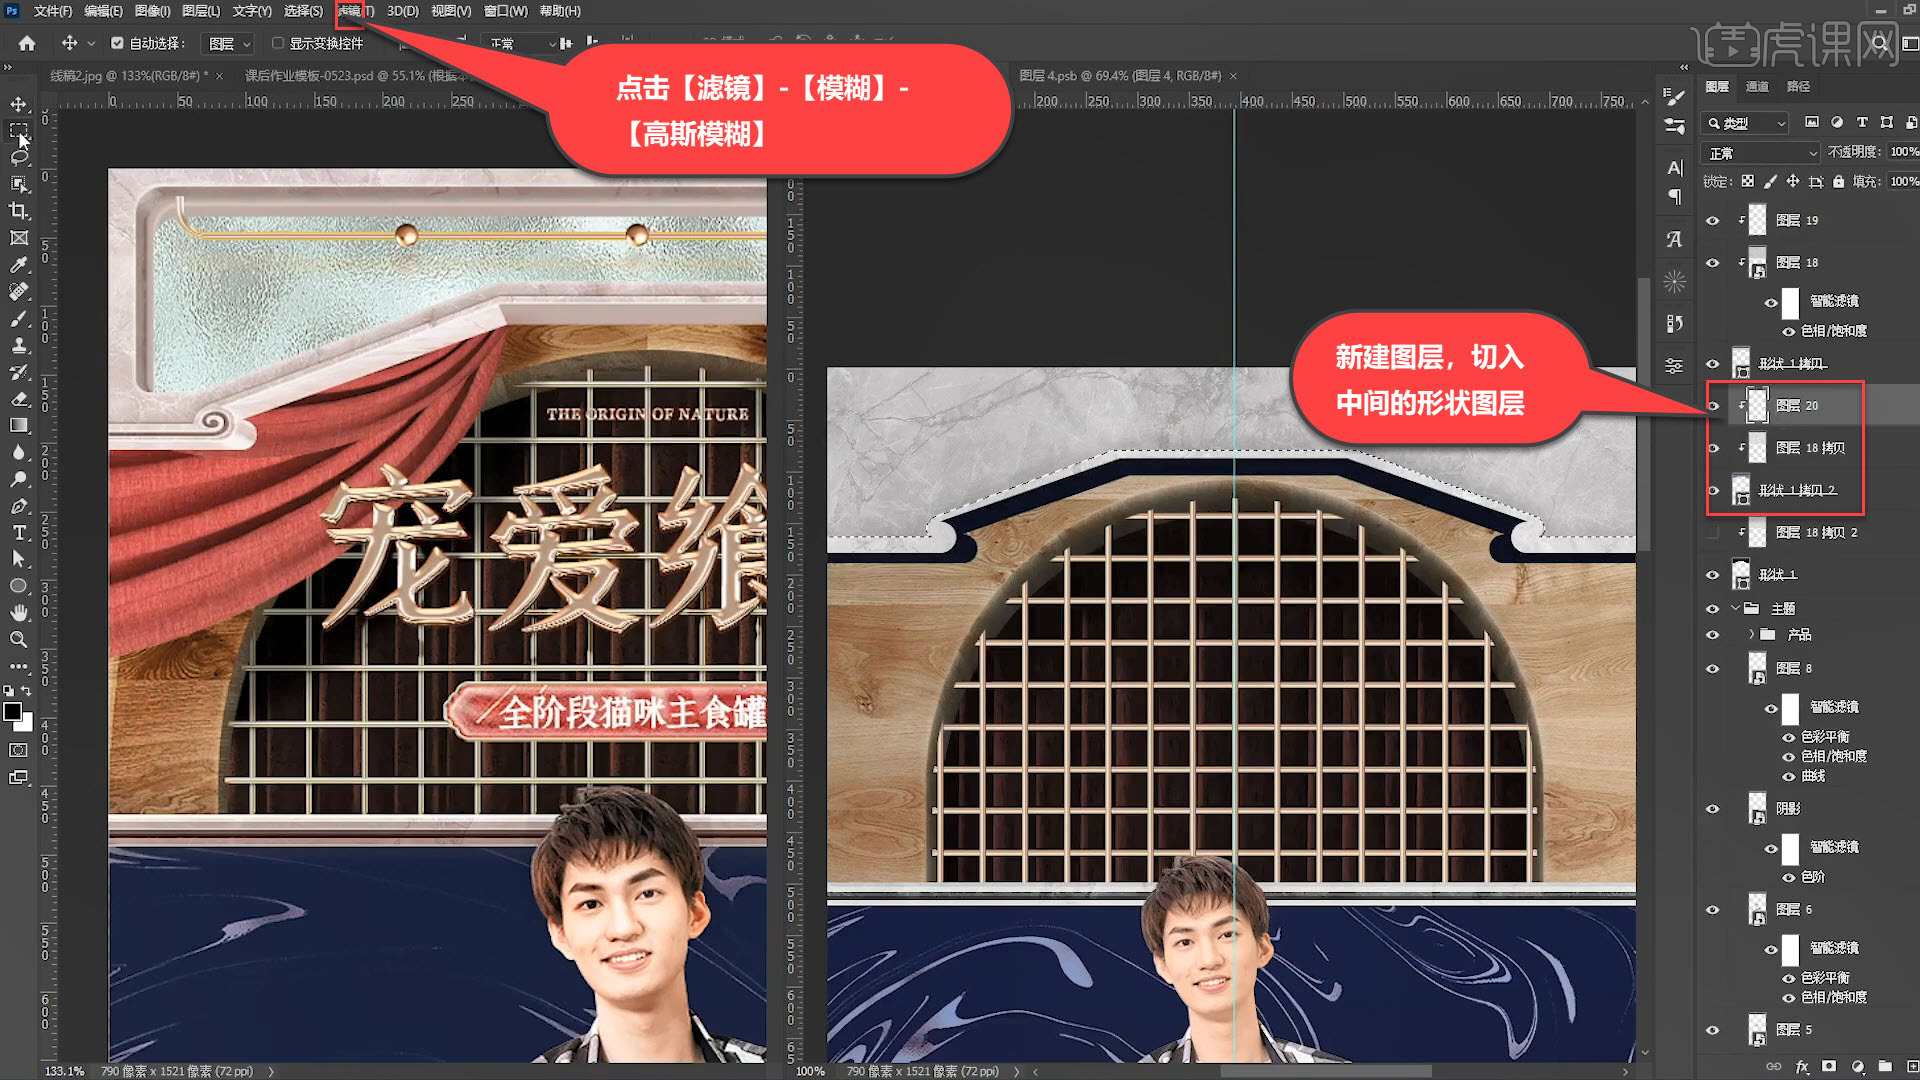Viewport: 1920px width, 1080px height.
Task: Open the 图层(L) menu
Action: pyautogui.click(x=201, y=11)
